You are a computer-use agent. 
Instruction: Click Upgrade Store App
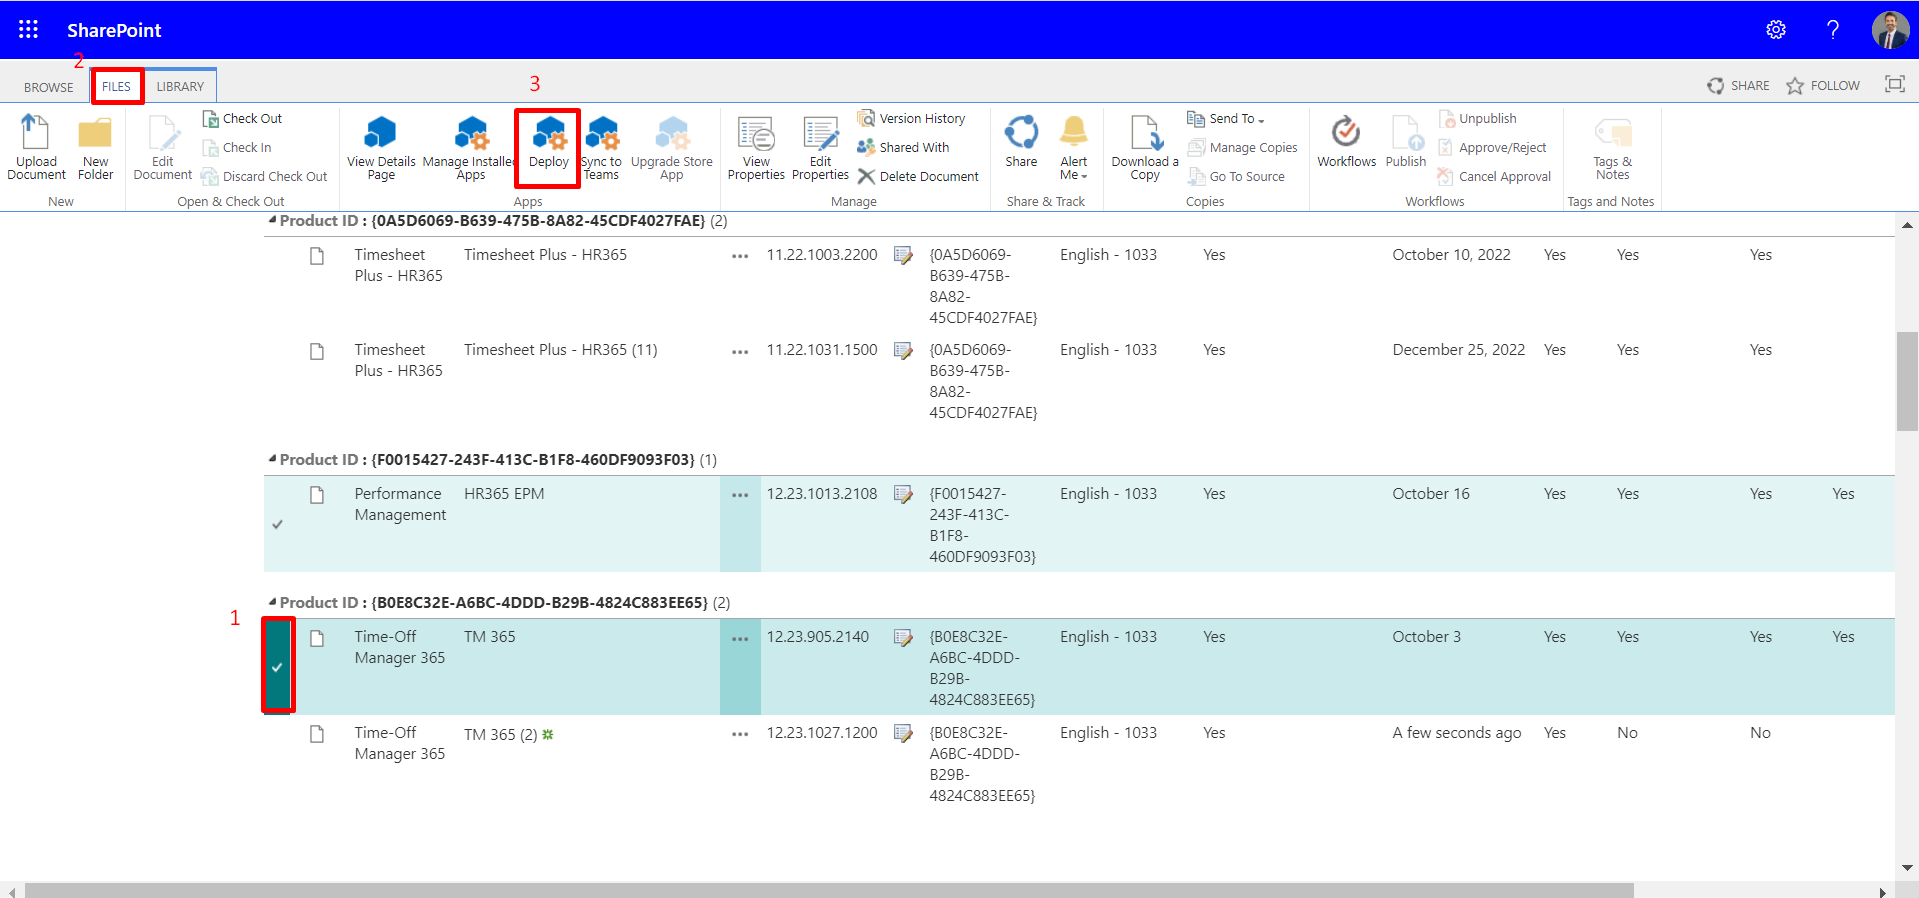point(672,147)
